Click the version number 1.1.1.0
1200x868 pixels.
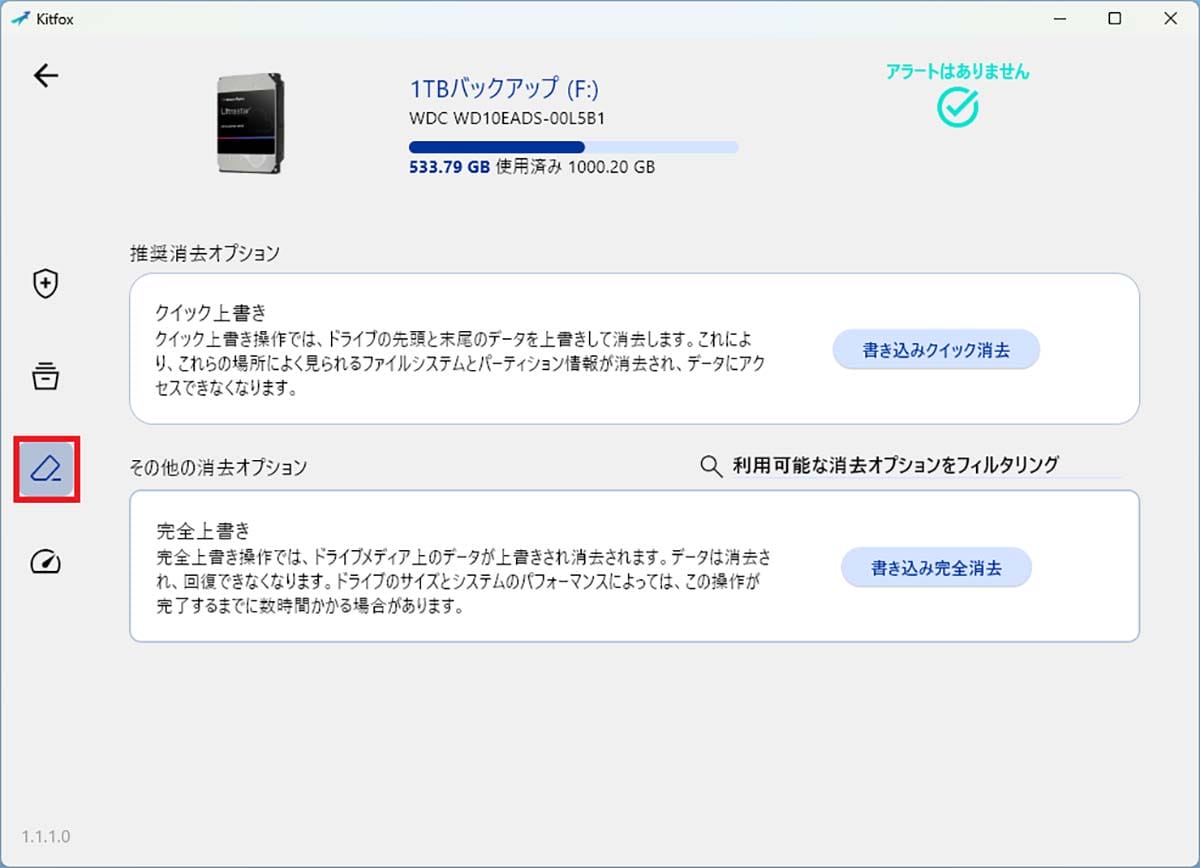pos(46,836)
